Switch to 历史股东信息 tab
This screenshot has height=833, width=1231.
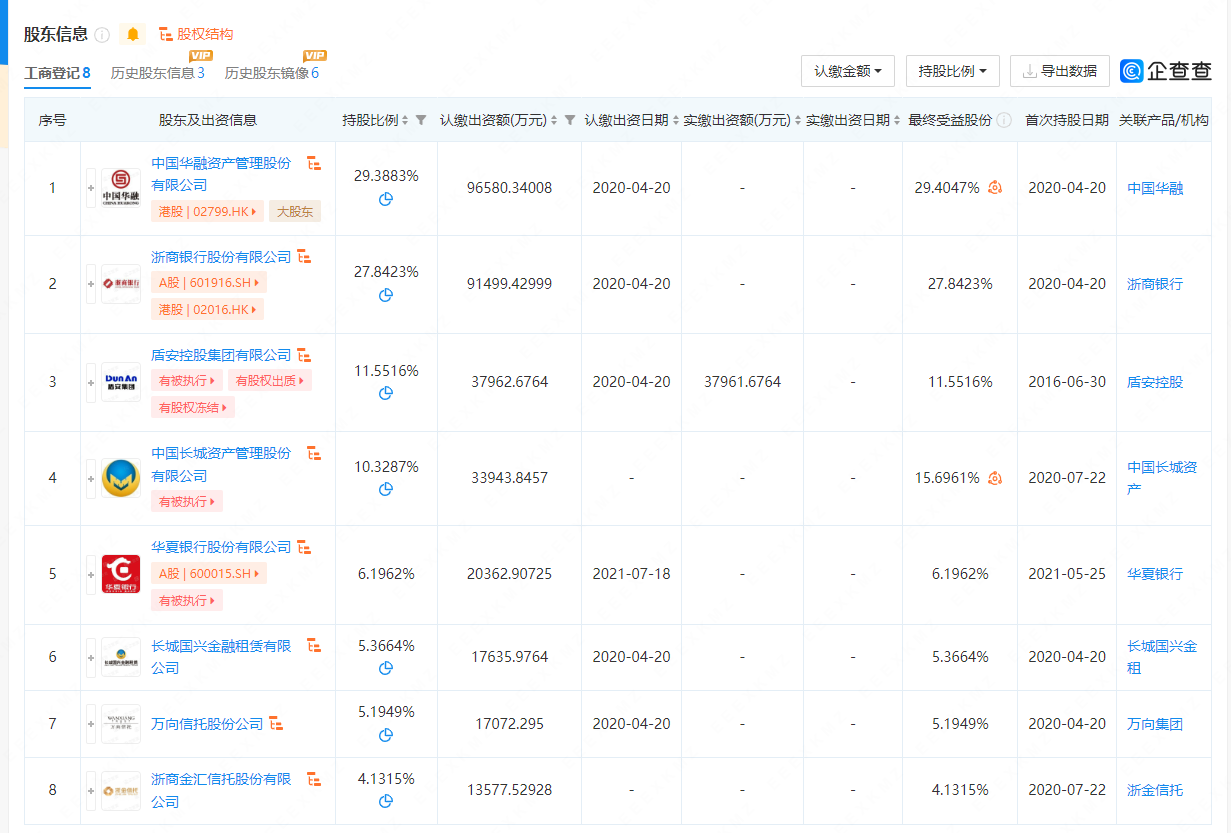[158, 72]
